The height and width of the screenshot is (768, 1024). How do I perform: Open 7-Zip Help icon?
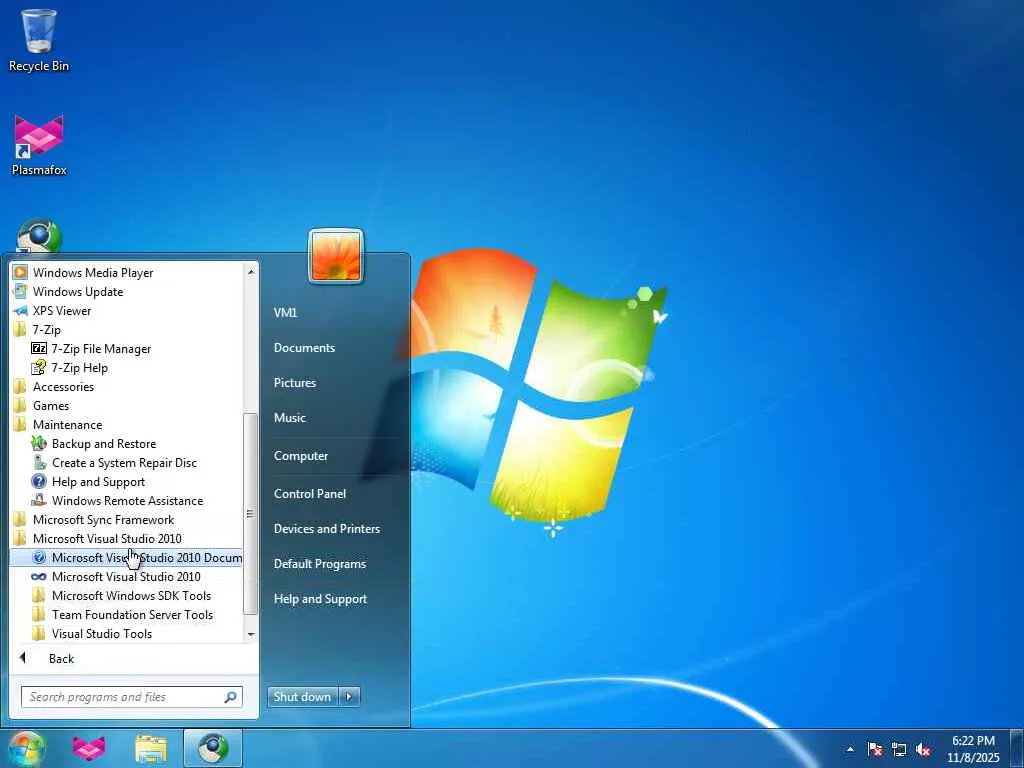39,368
